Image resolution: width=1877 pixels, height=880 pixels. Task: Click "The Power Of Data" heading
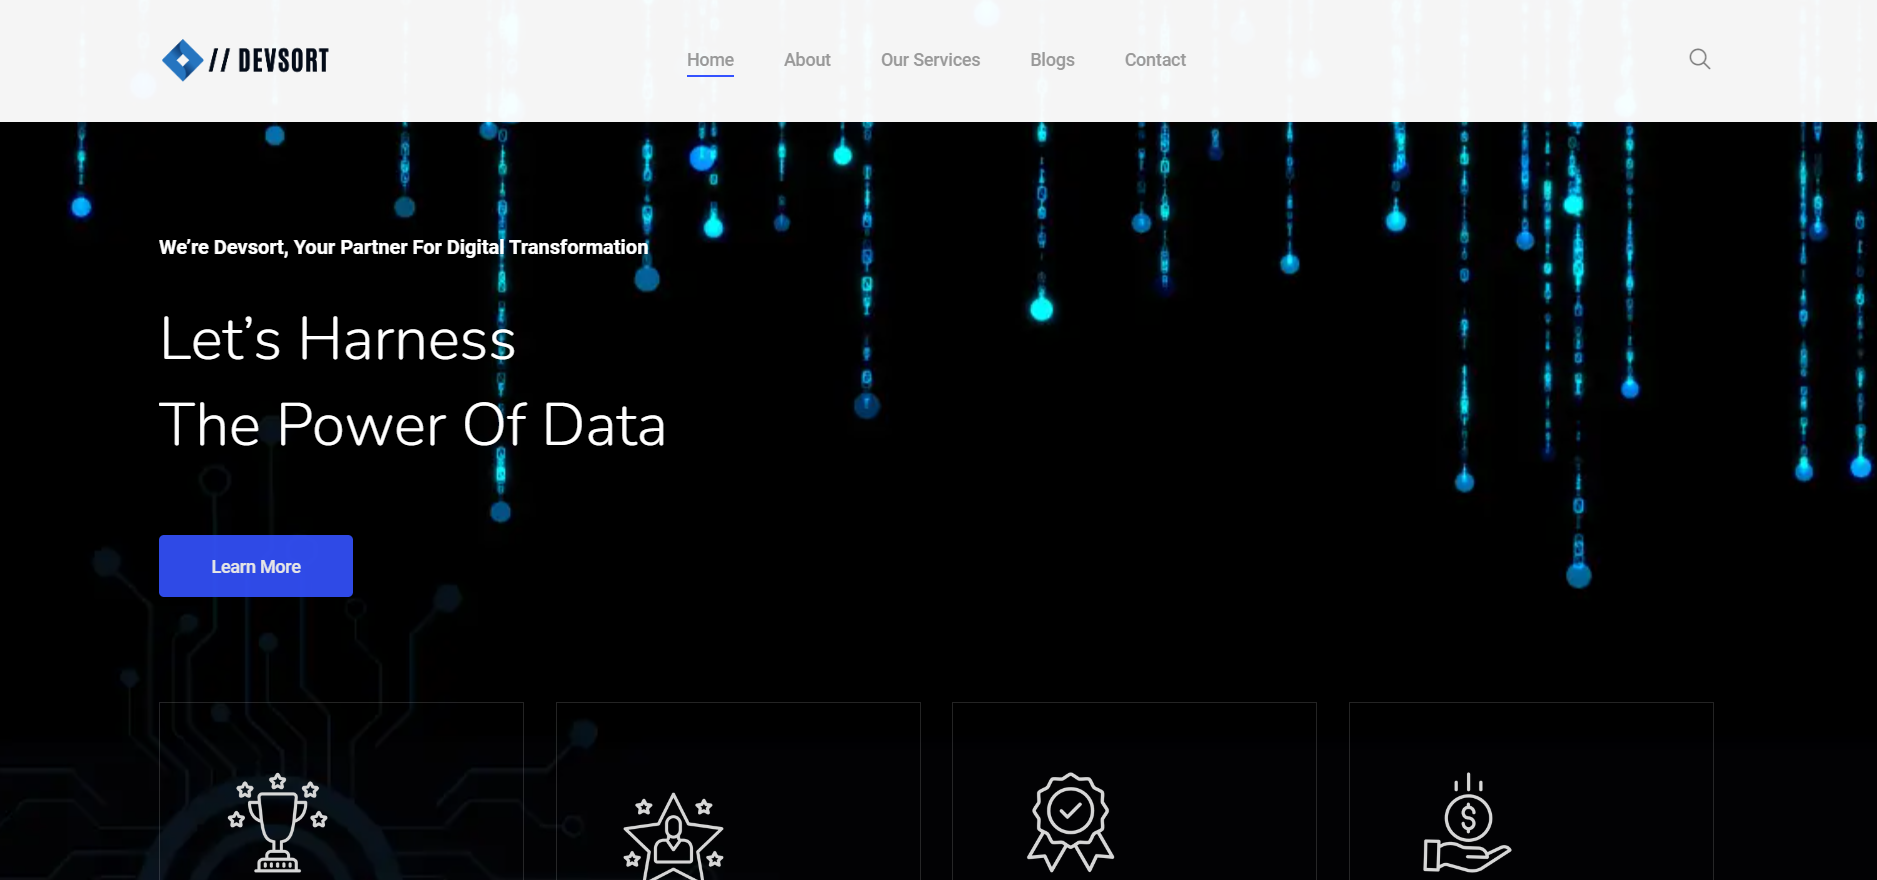coord(412,425)
